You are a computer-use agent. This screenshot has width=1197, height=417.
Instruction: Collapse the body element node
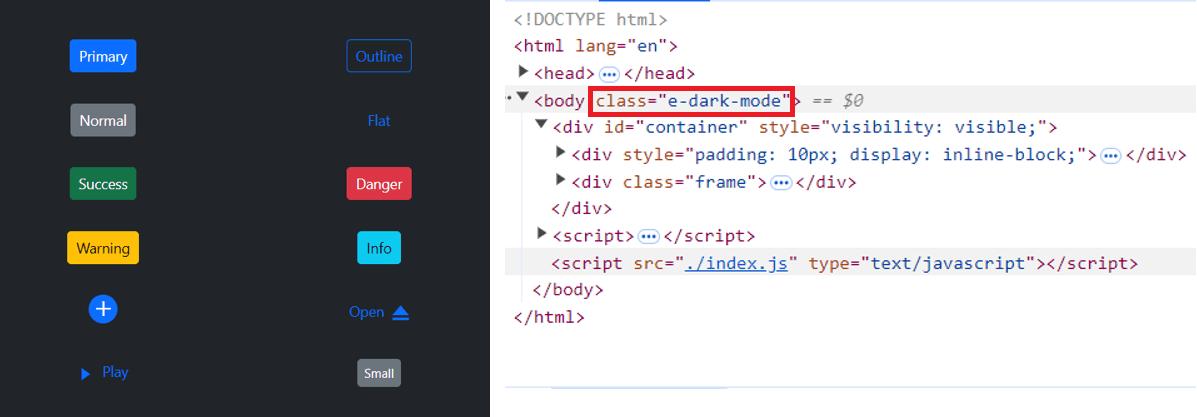[x=523, y=99]
